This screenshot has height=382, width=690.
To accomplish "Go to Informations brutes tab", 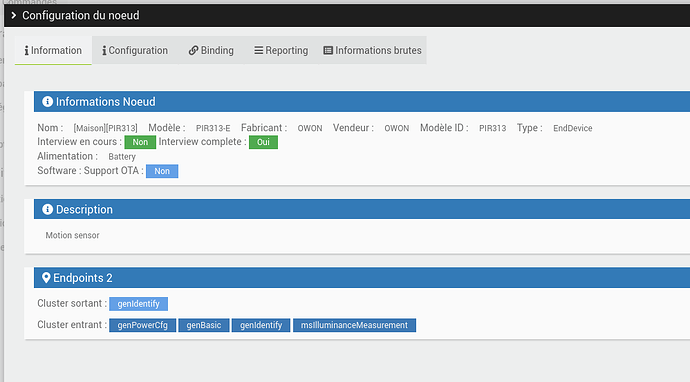I will click(372, 50).
